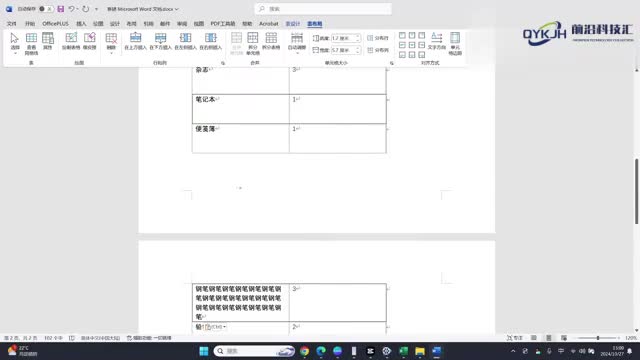Open the Cell Size dialog launcher
The height and width of the screenshot is (360, 640).
[x=391, y=63]
